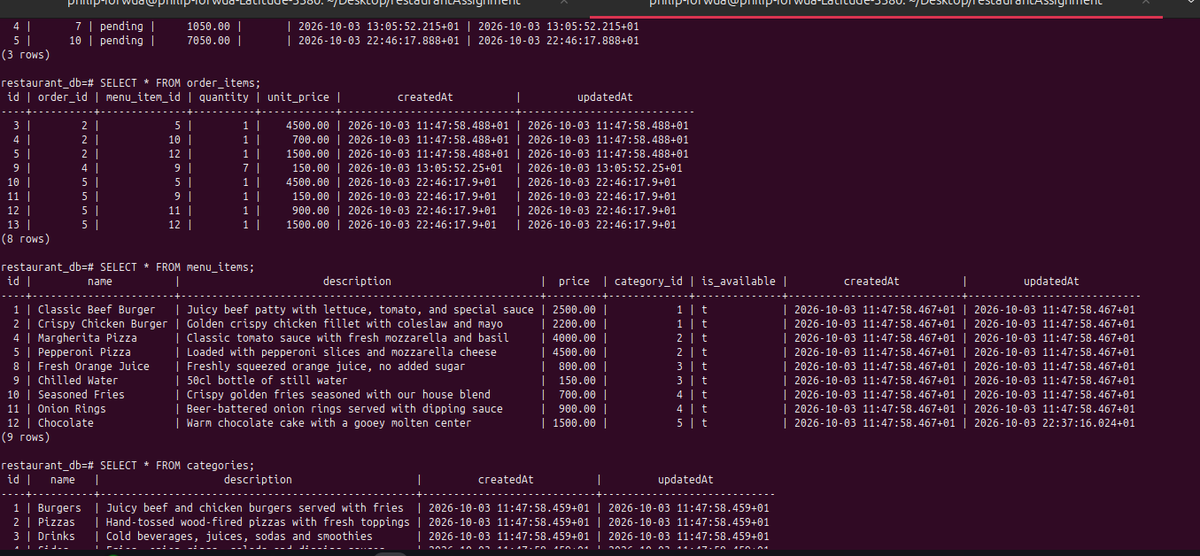Click the 'Fresh Orange Juice' name cell
The height and width of the screenshot is (556, 1200).
point(93,366)
